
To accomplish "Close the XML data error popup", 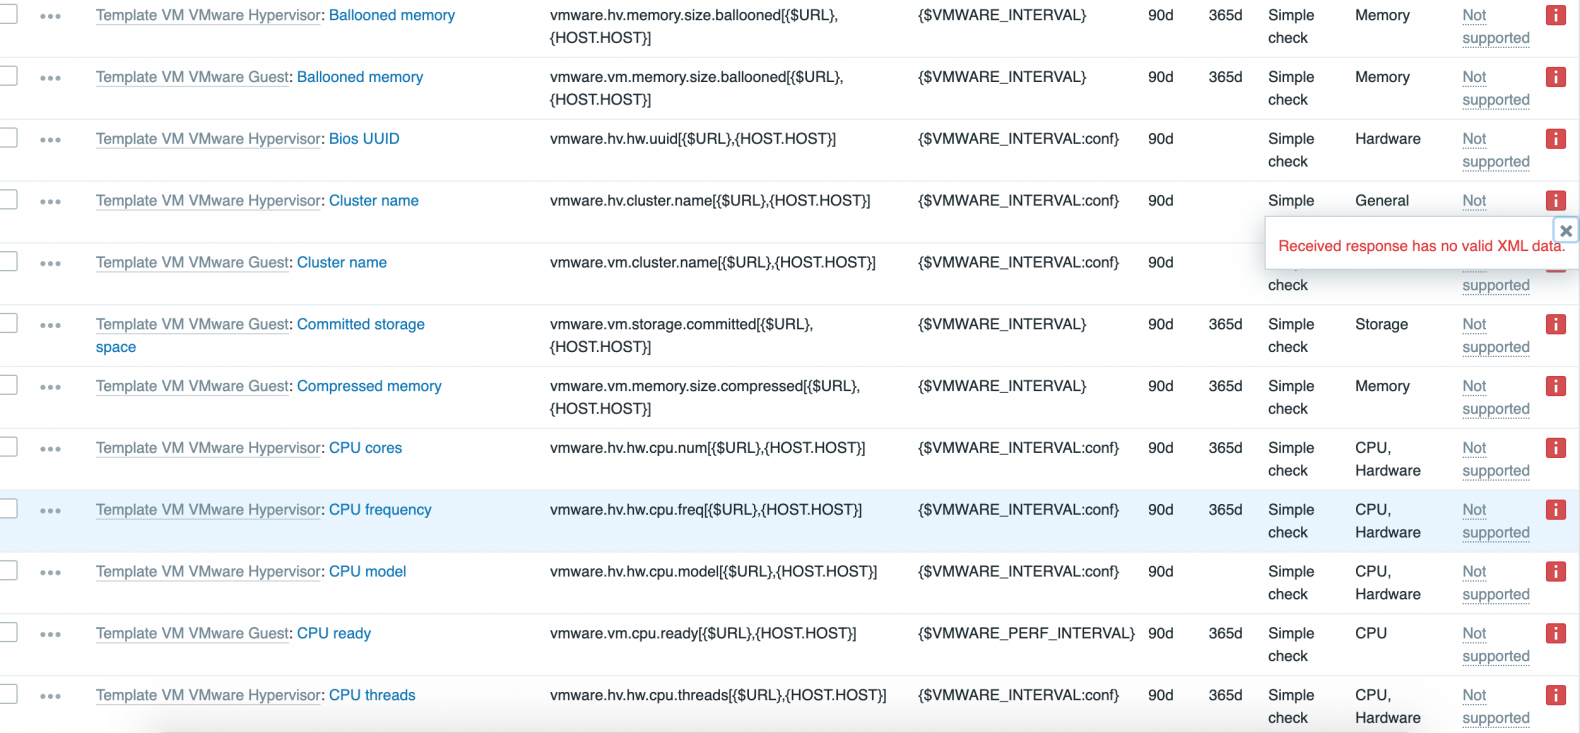I will (1566, 231).
